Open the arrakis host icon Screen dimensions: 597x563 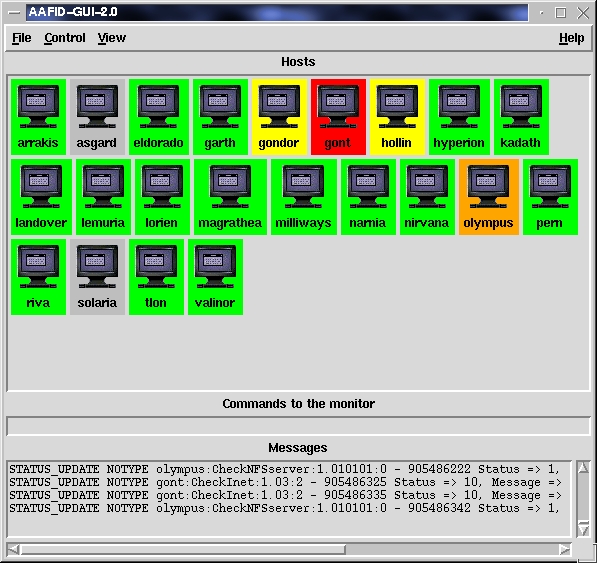pos(38,117)
